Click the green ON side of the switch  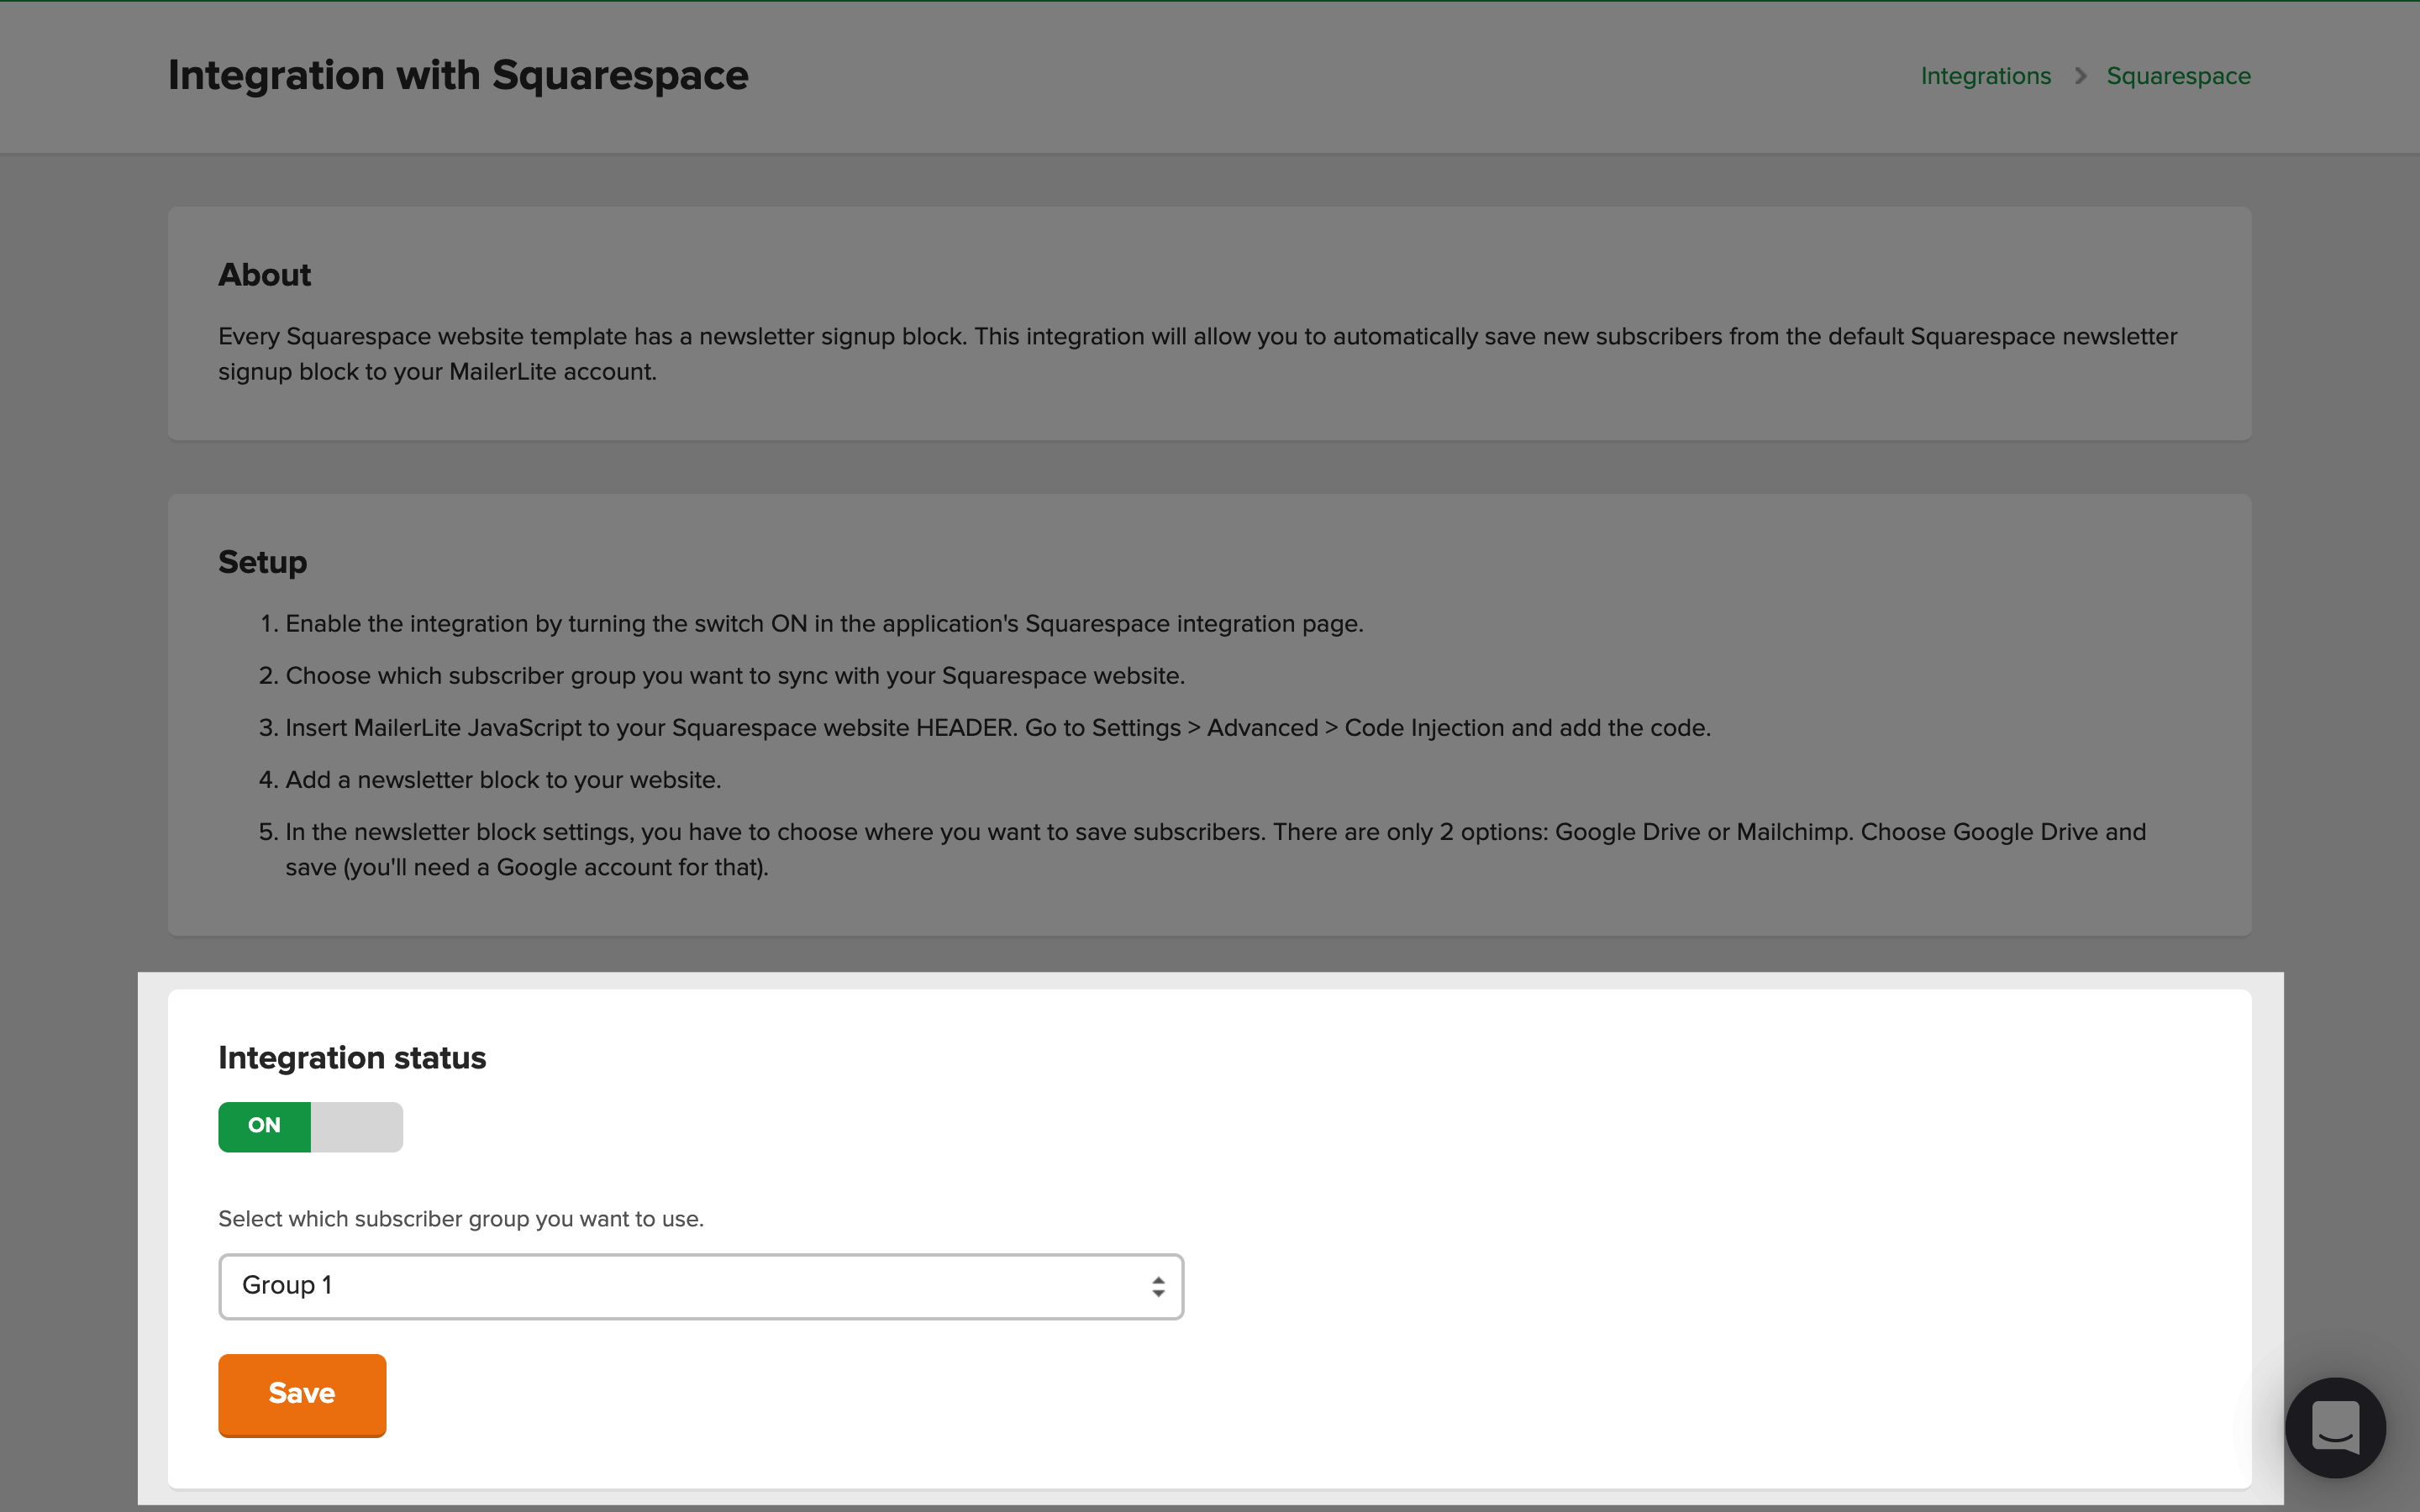pos(264,1126)
